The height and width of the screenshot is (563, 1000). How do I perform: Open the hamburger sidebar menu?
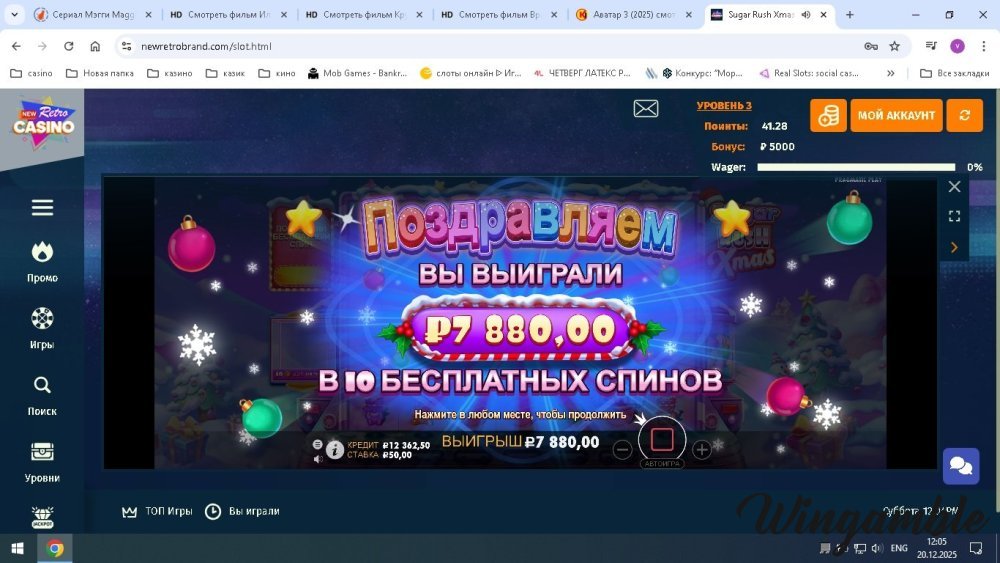tap(42, 207)
